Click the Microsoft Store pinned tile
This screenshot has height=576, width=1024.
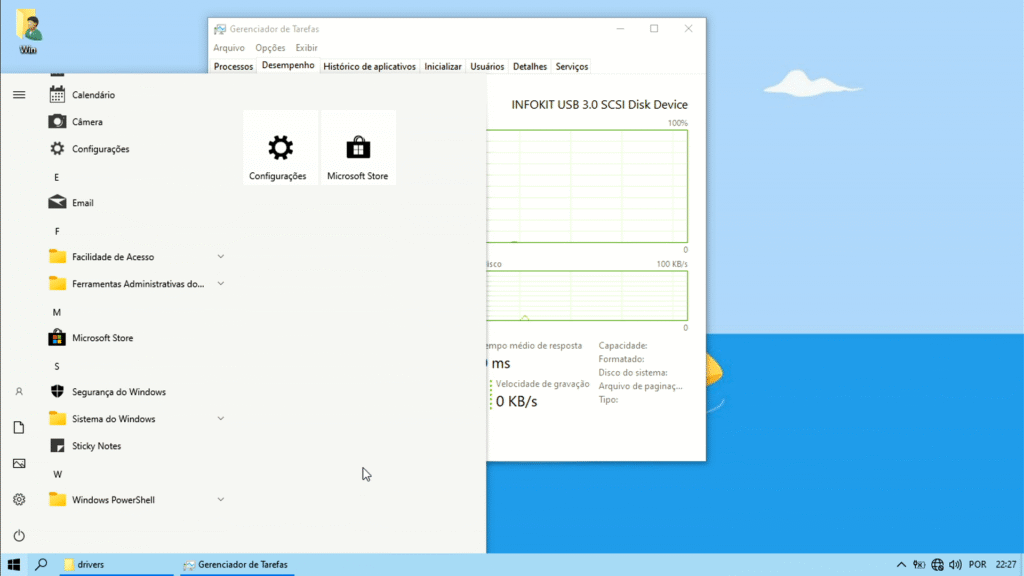357,148
